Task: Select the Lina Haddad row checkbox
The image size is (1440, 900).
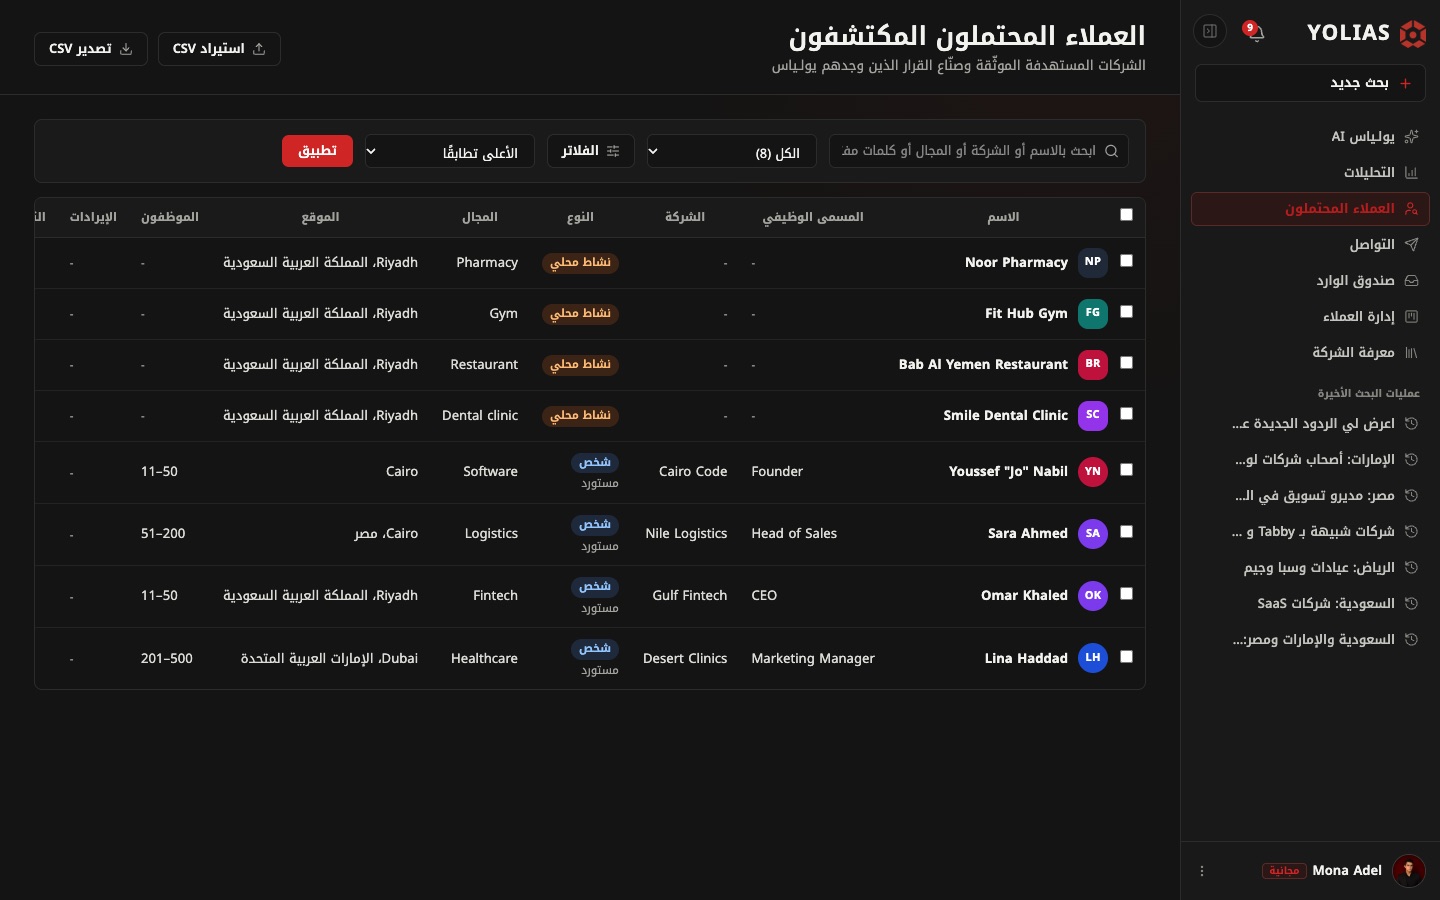Action: click(1126, 657)
